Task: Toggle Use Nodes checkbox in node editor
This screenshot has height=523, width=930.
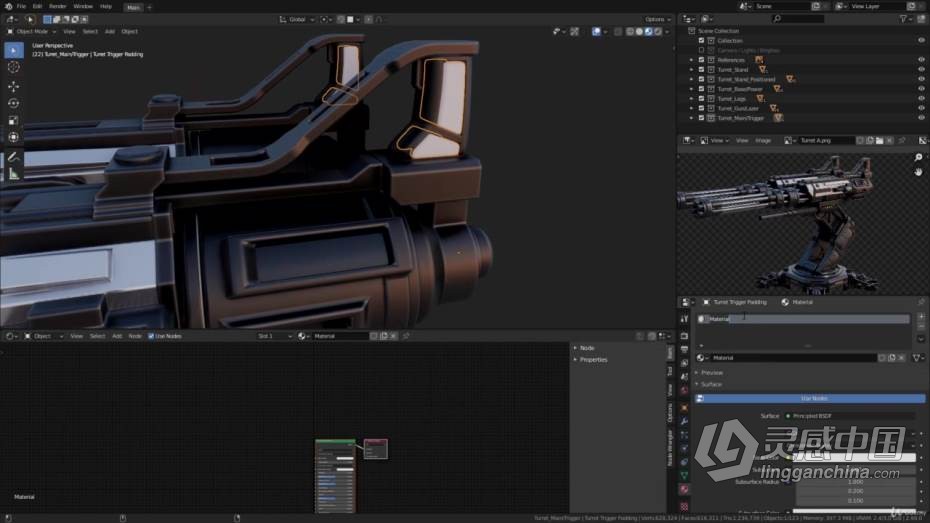Action: (151, 336)
